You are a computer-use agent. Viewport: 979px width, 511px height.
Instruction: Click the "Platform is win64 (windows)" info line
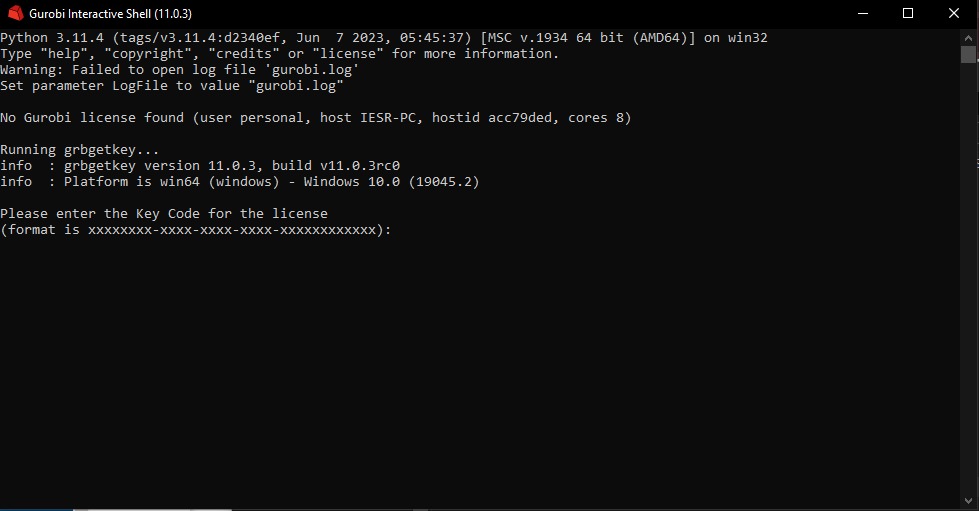[240, 182]
